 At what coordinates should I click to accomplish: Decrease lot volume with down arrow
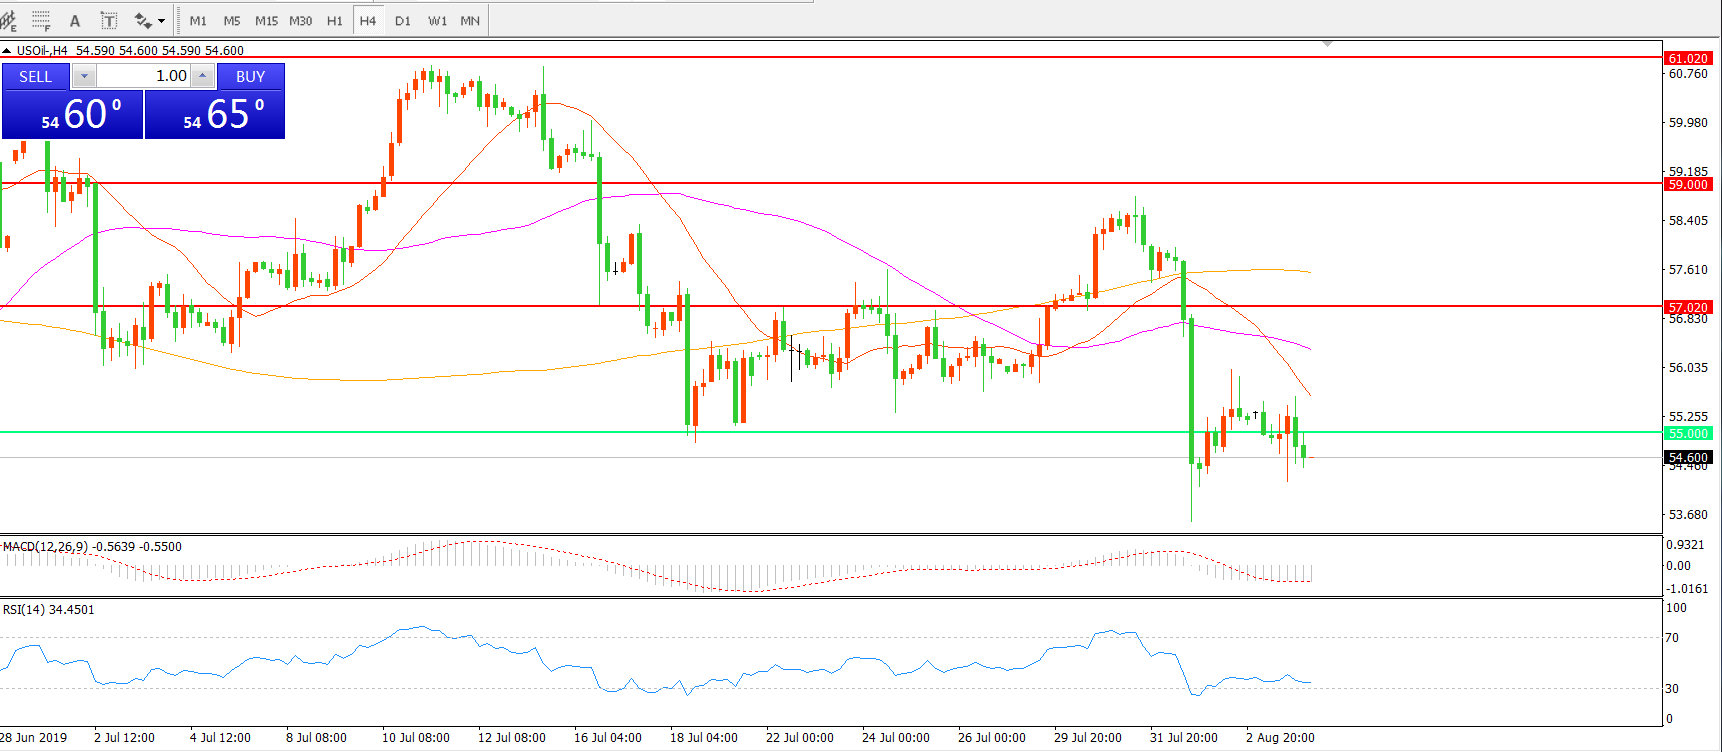[84, 76]
